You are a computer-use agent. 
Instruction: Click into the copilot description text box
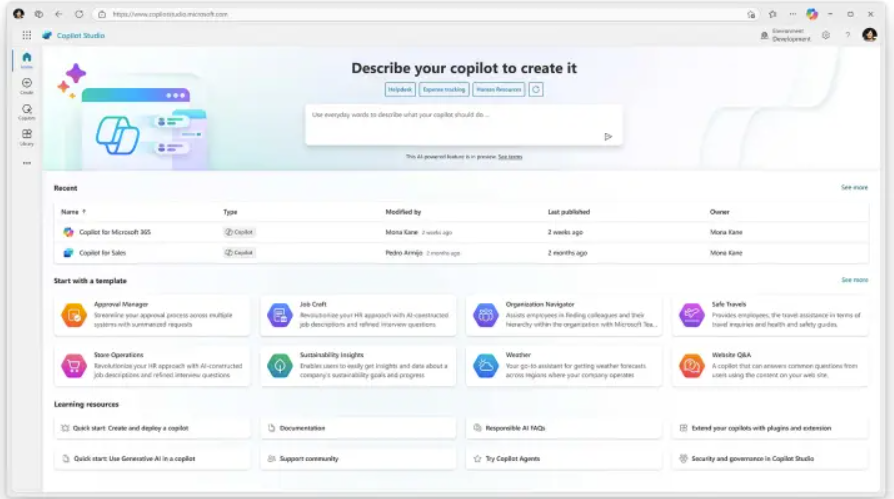click(x=464, y=124)
